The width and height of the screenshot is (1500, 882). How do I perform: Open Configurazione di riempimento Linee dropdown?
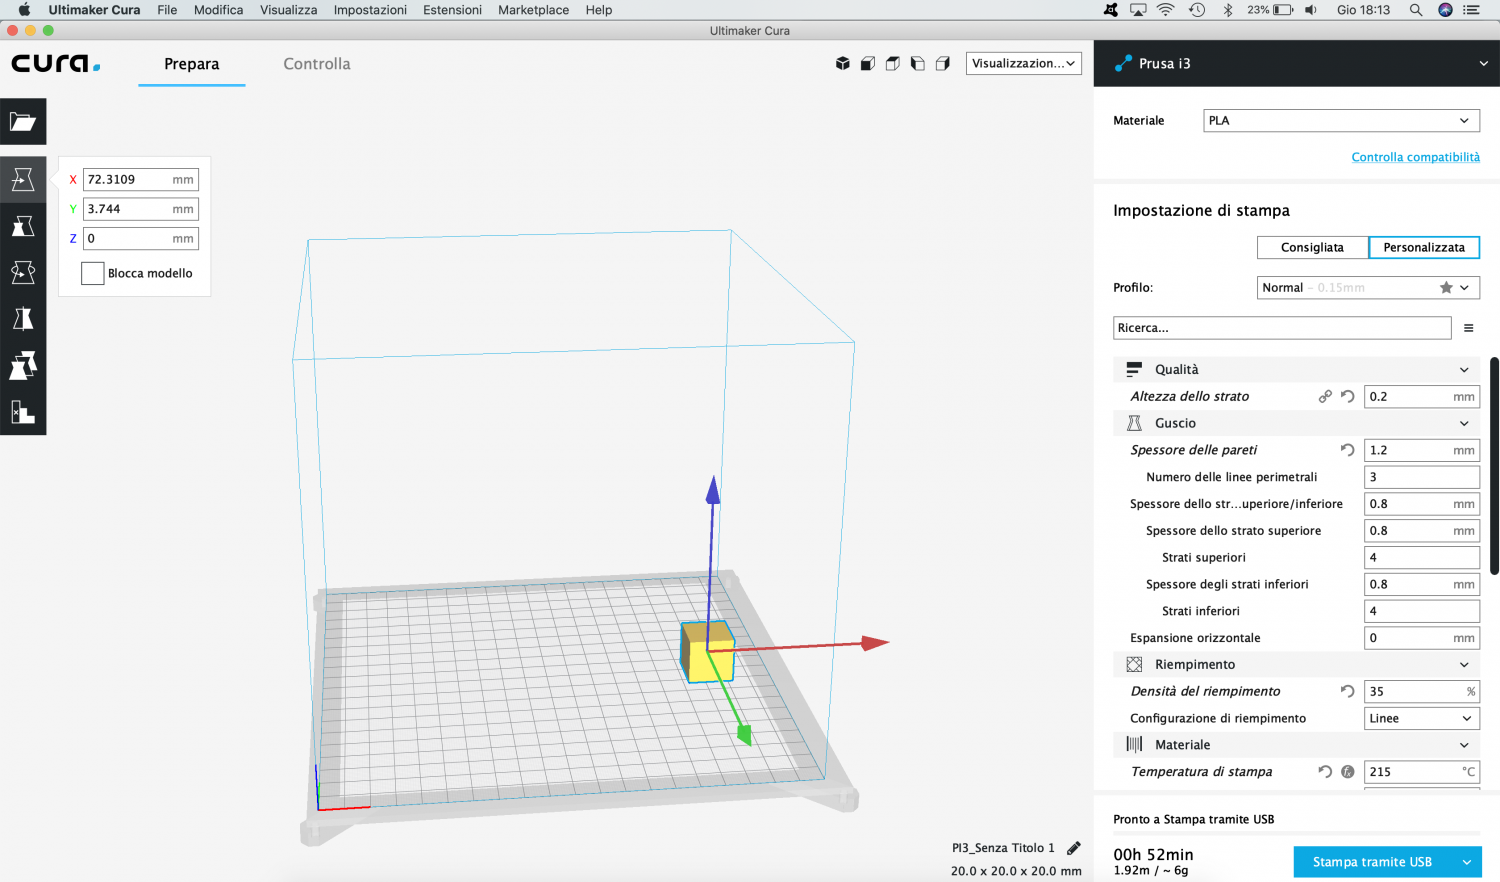point(1422,718)
